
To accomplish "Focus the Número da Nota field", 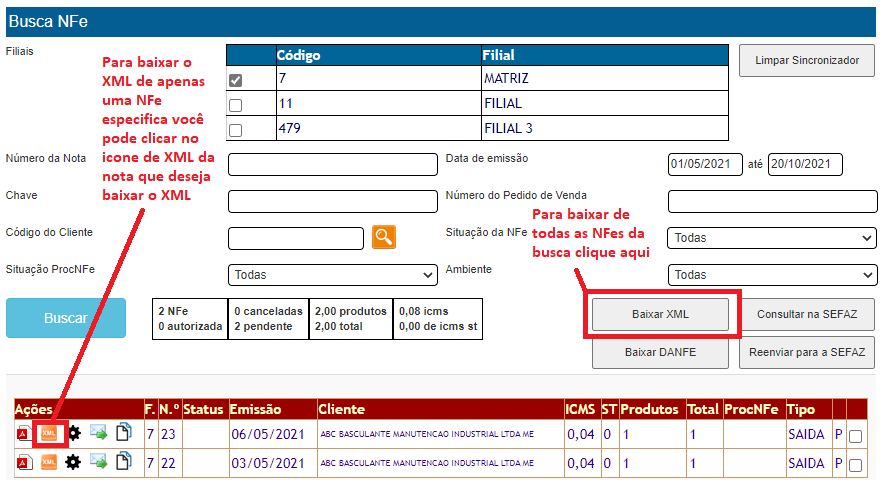I will [x=333, y=165].
